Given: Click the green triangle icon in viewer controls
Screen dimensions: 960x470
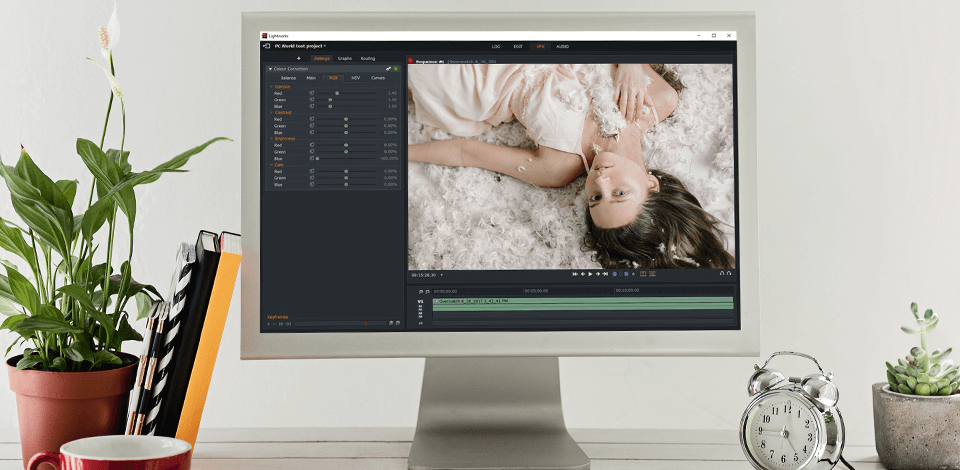Looking at the screenshot, I should click(634, 274).
